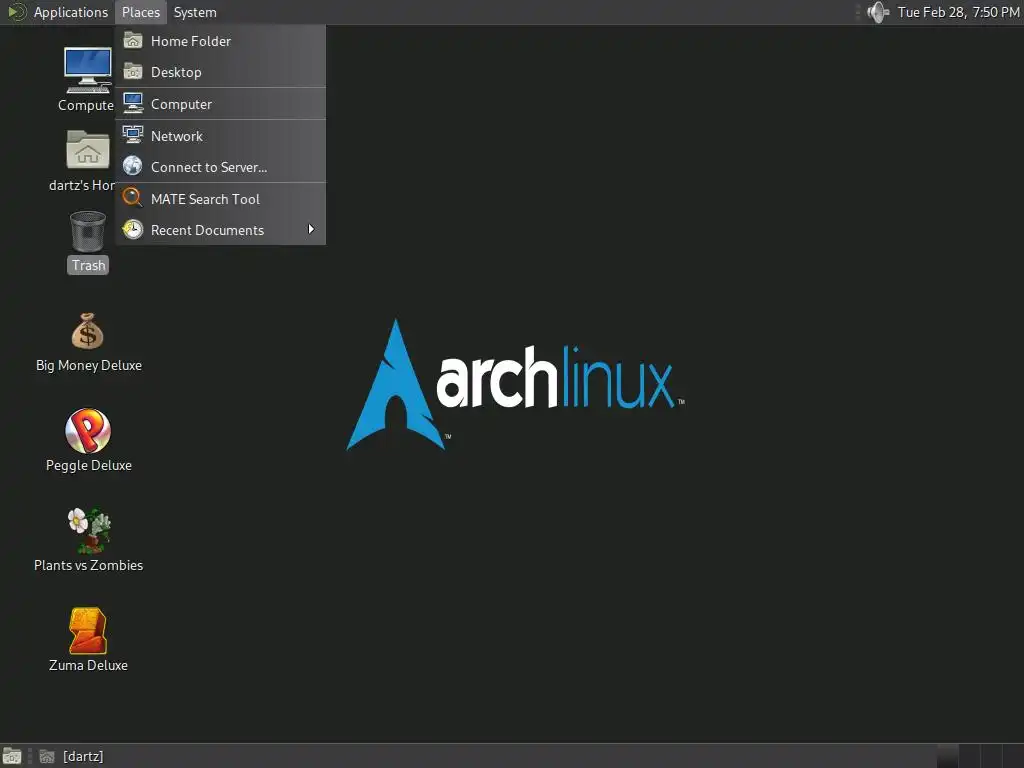Choose Network from the Places menu

pyautogui.click(x=221, y=136)
